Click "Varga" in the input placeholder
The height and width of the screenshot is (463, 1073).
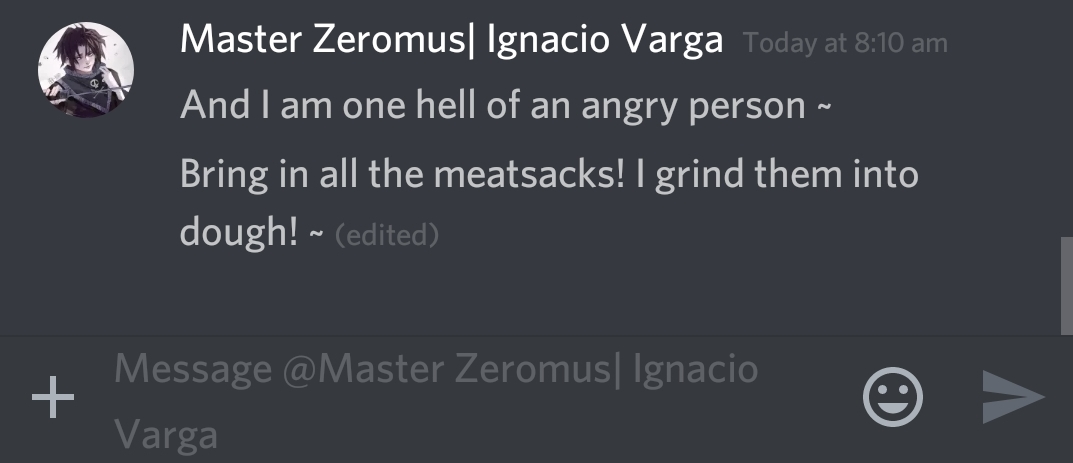(x=165, y=435)
